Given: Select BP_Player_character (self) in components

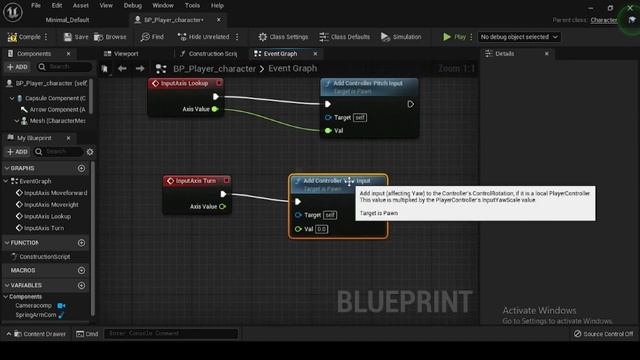Looking at the screenshot, I should 47,84.
